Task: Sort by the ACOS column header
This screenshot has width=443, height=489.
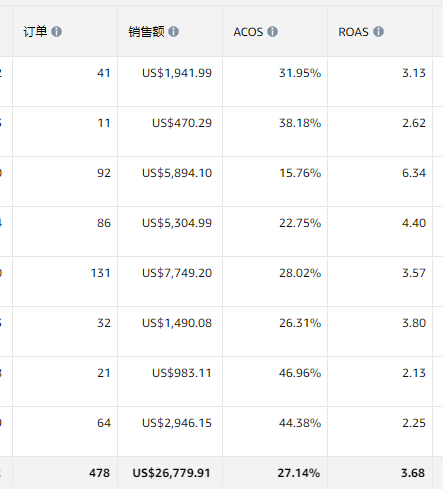Action: point(248,32)
